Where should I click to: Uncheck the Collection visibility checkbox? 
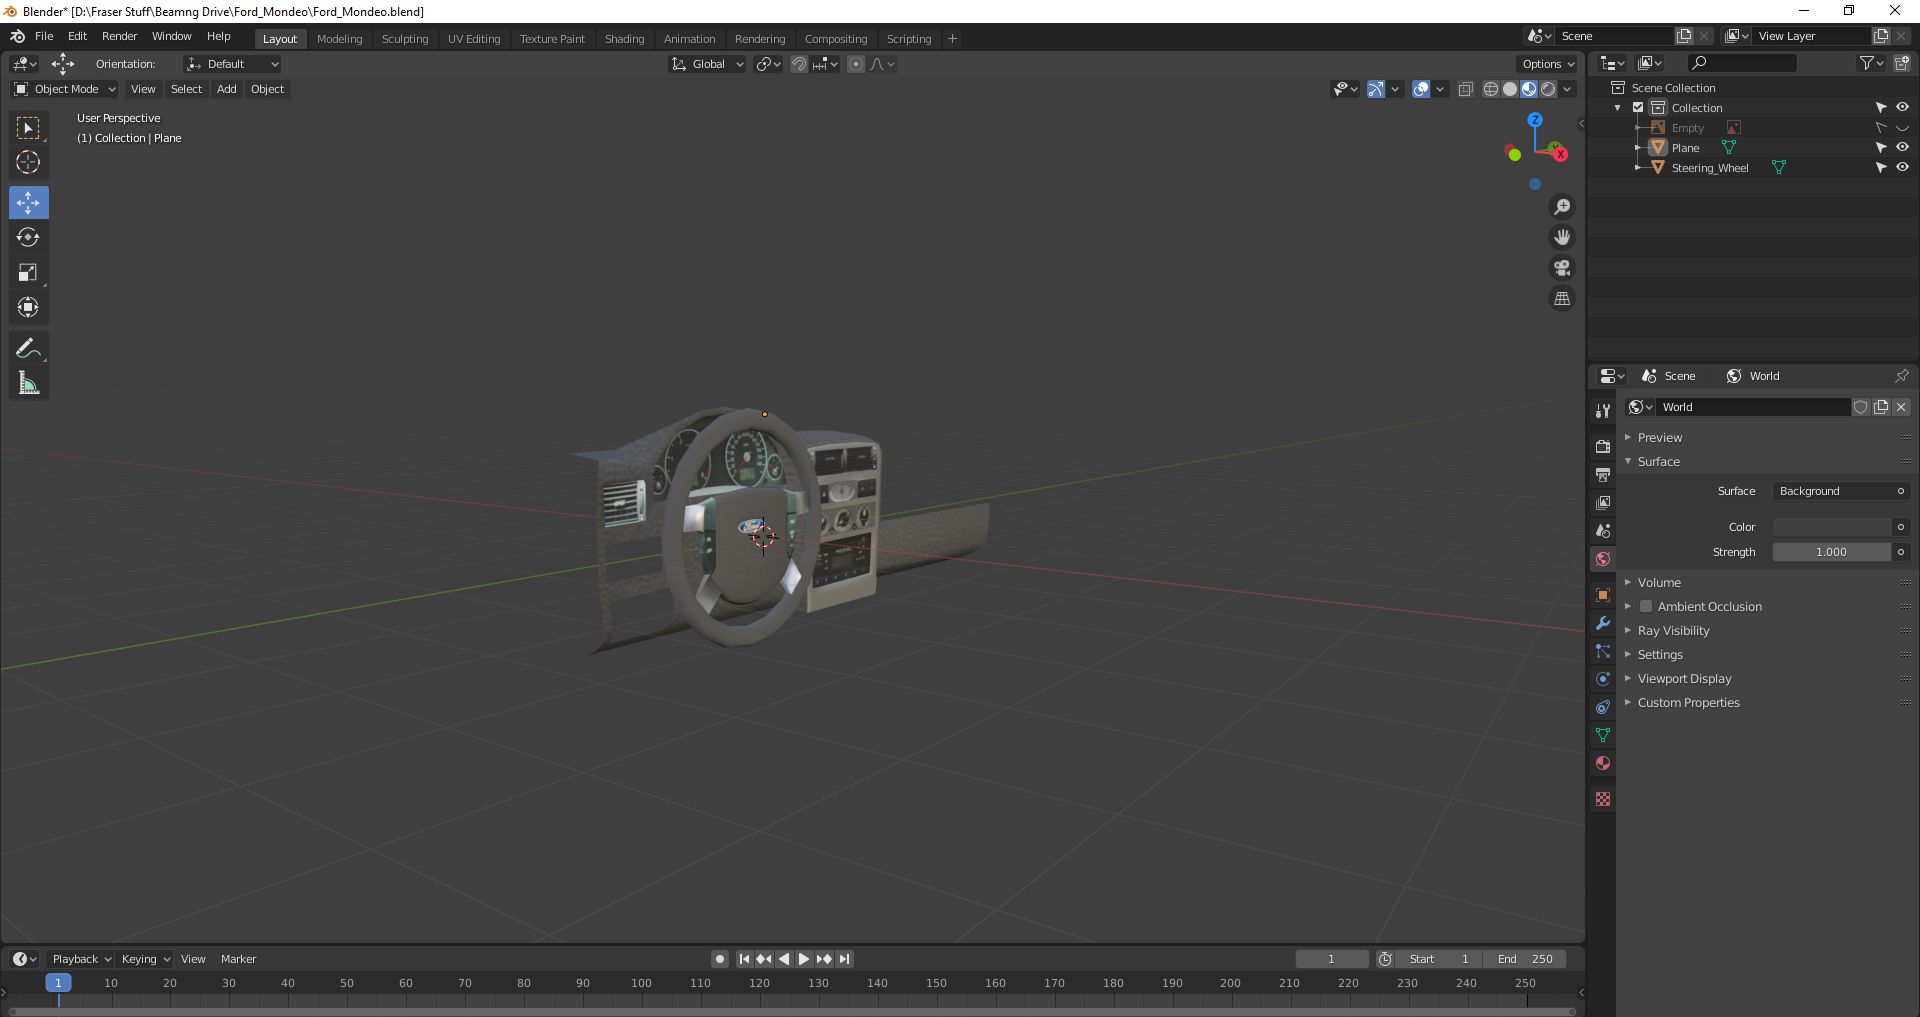pyautogui.click(x=1638, y=108)
